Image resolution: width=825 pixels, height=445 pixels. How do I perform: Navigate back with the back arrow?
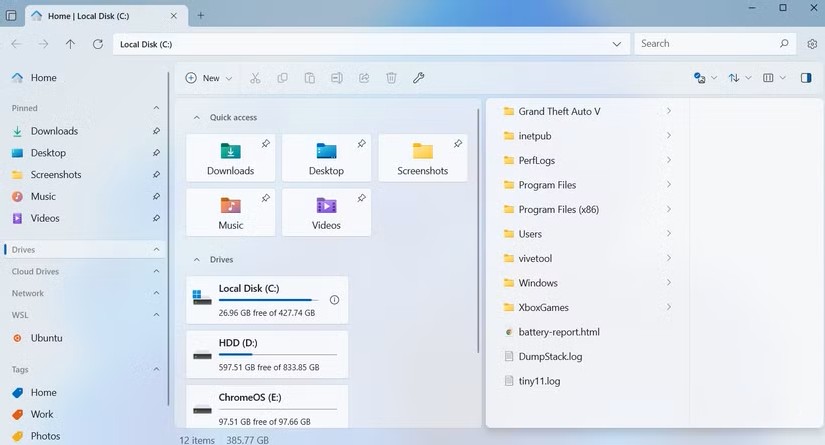tap(17, 44)
